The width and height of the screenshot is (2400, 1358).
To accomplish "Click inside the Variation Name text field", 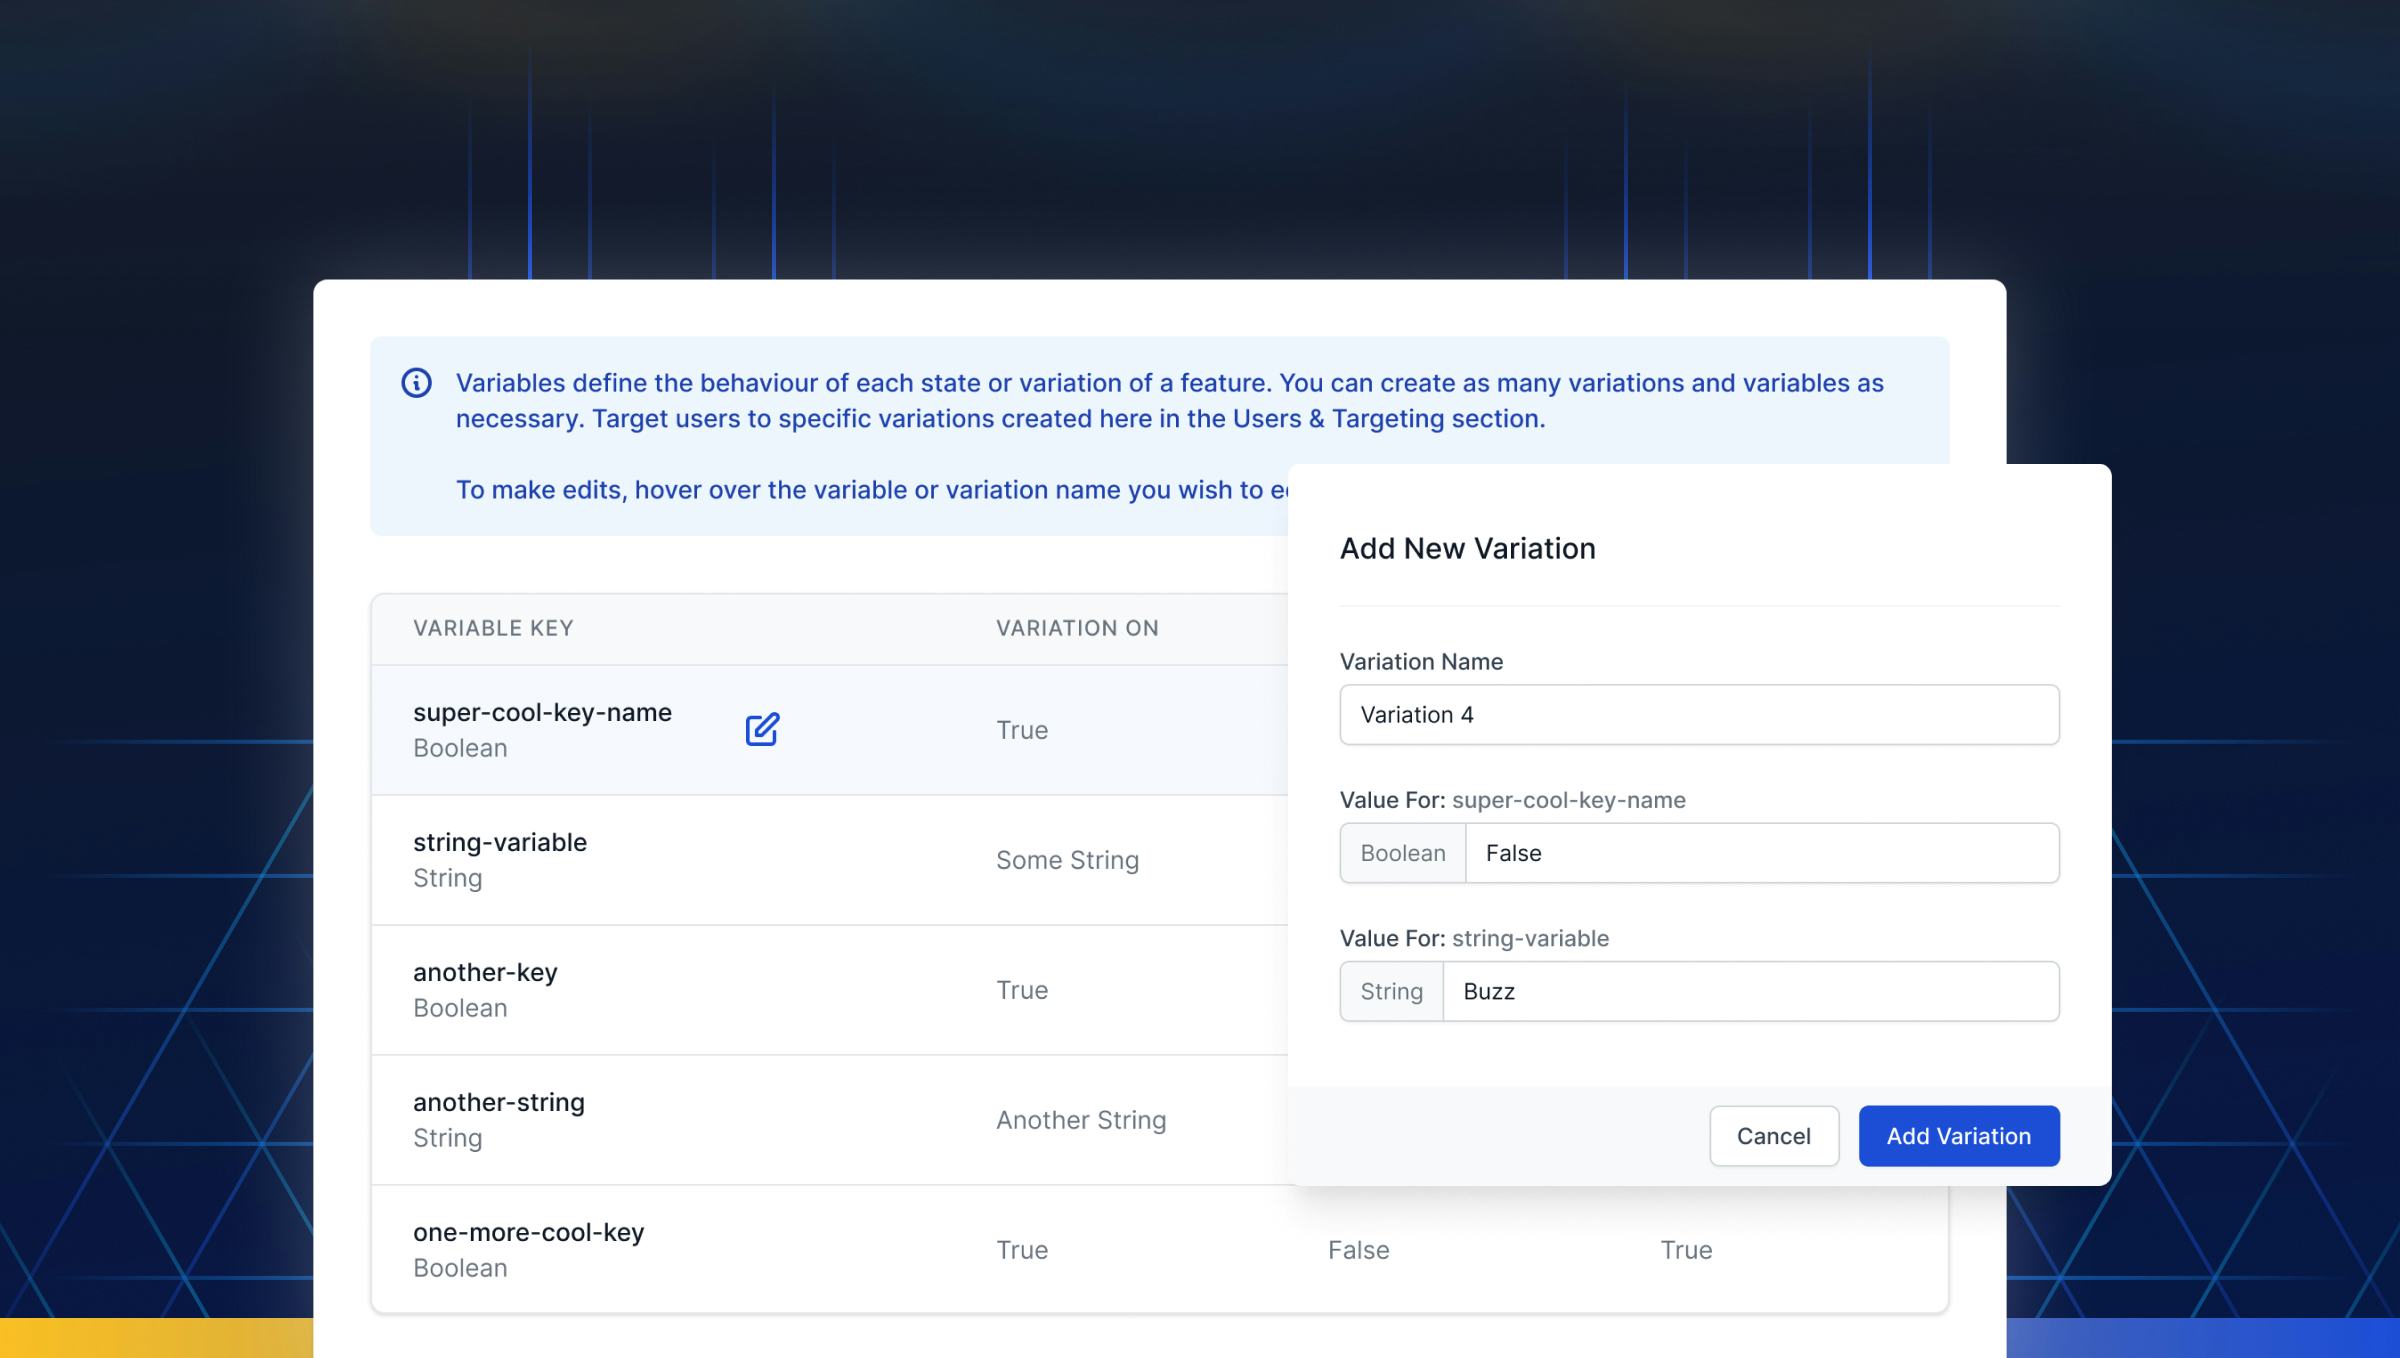I will point(1698,714).
